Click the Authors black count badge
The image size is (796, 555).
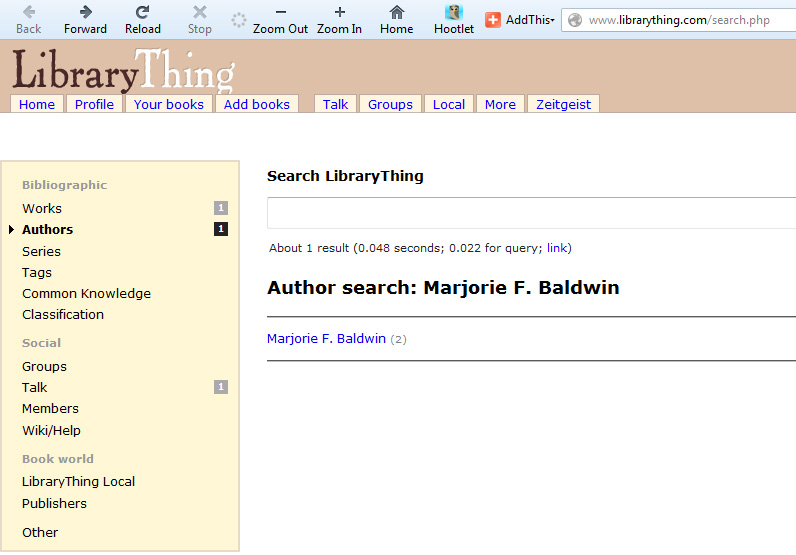(x=221, y=229)
